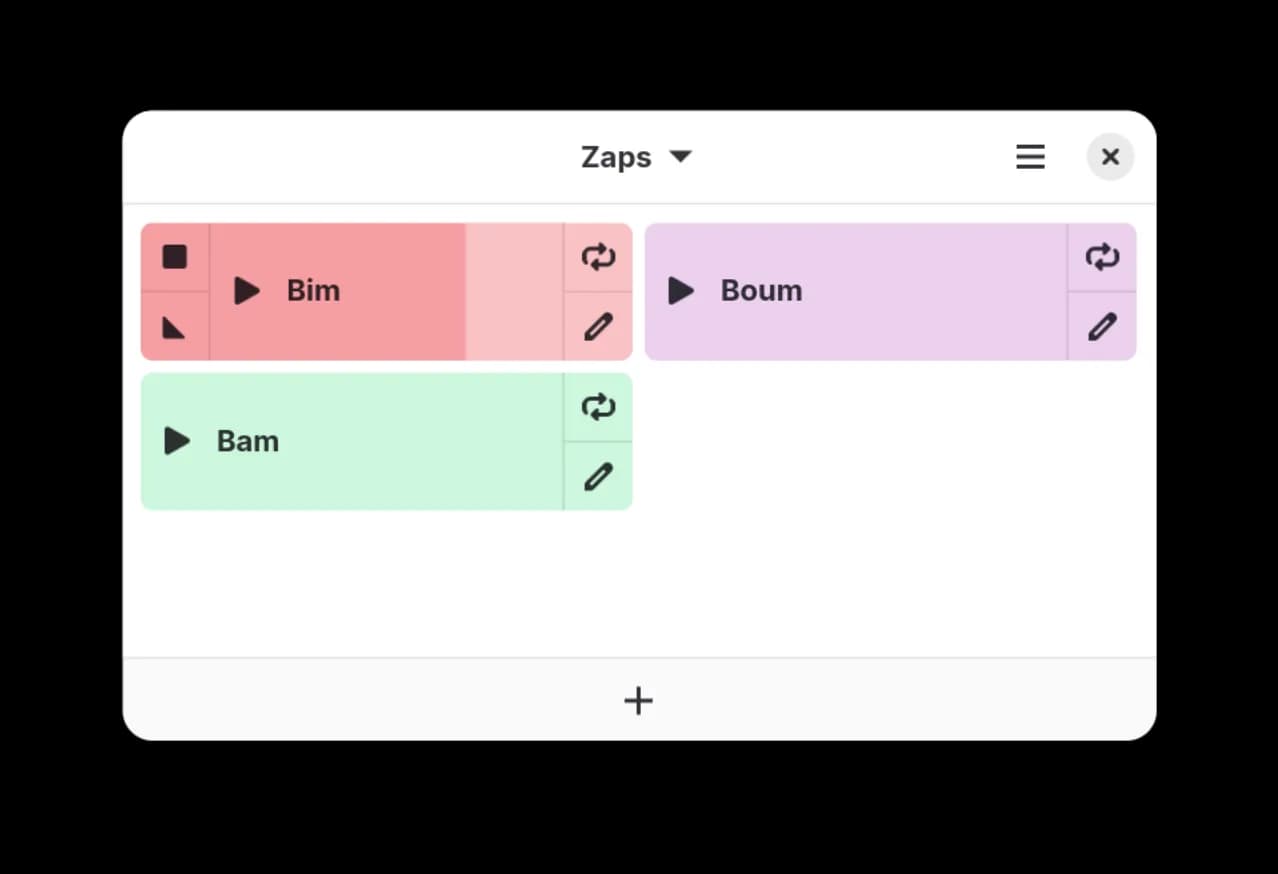
Task: Open the hamburger main menu
Action: click(x=1030, y=157)
